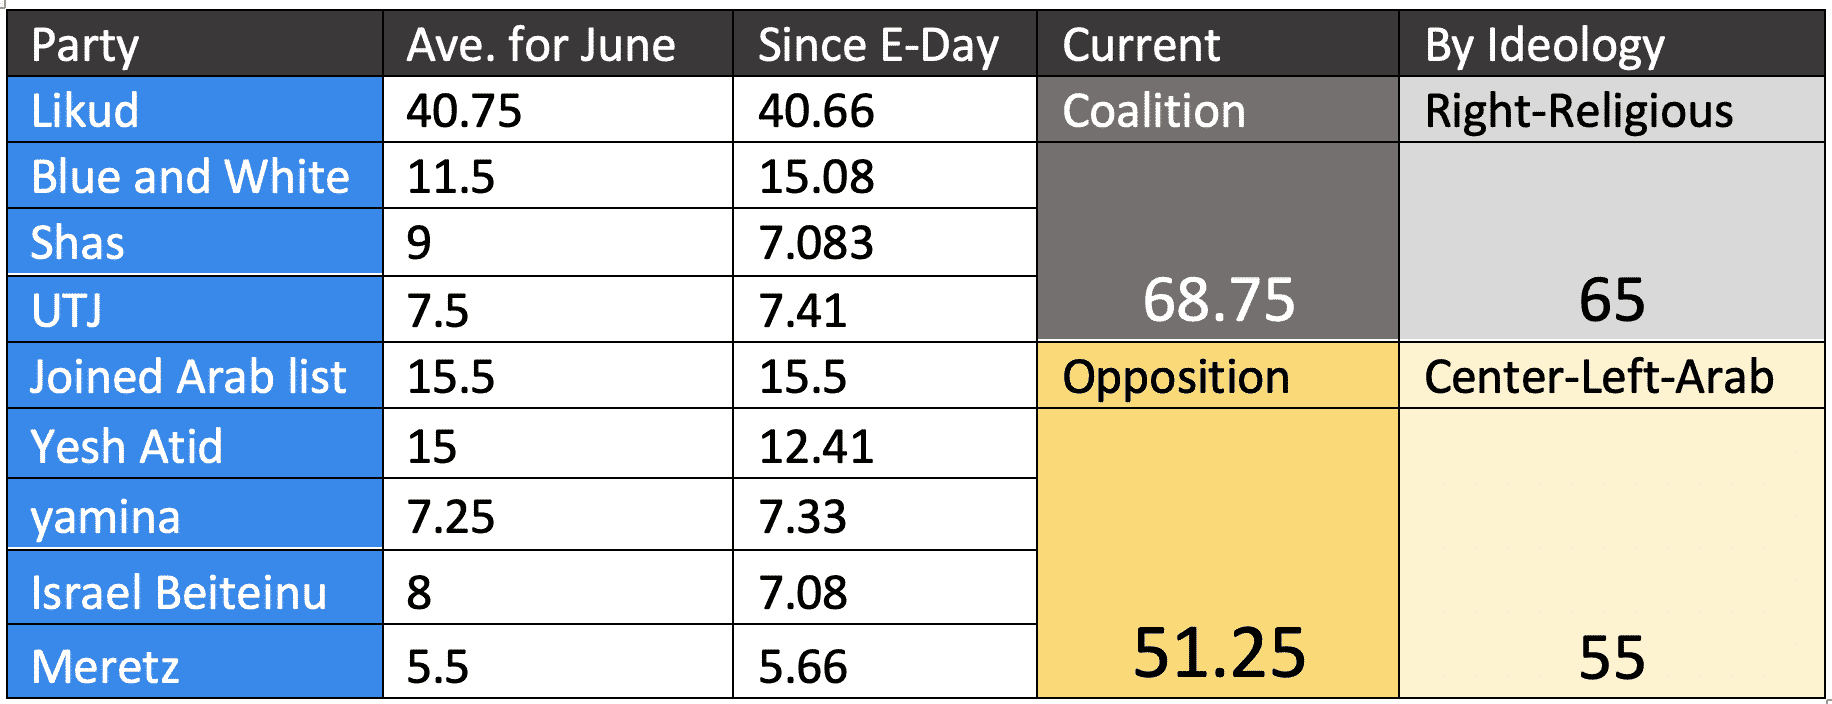Click the 68.75 coalition total
This screenshot has width=1832, height=704.
coord(1218,298)
